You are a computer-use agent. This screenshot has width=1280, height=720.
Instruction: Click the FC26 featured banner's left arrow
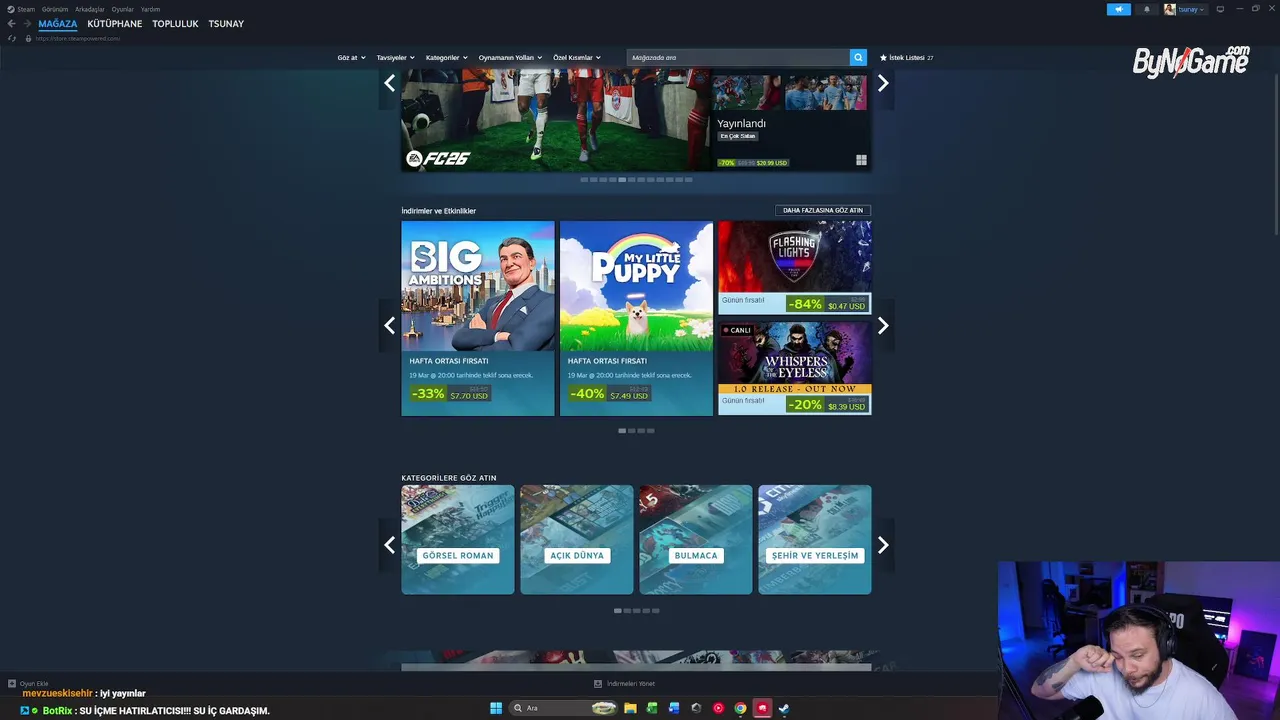(390, 84)
